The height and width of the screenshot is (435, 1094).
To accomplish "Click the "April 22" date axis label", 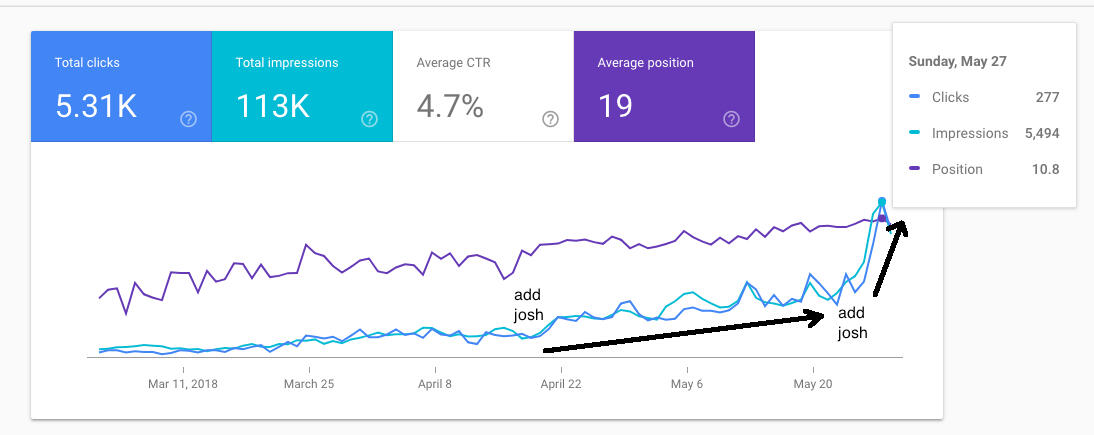I will (561, 383).
